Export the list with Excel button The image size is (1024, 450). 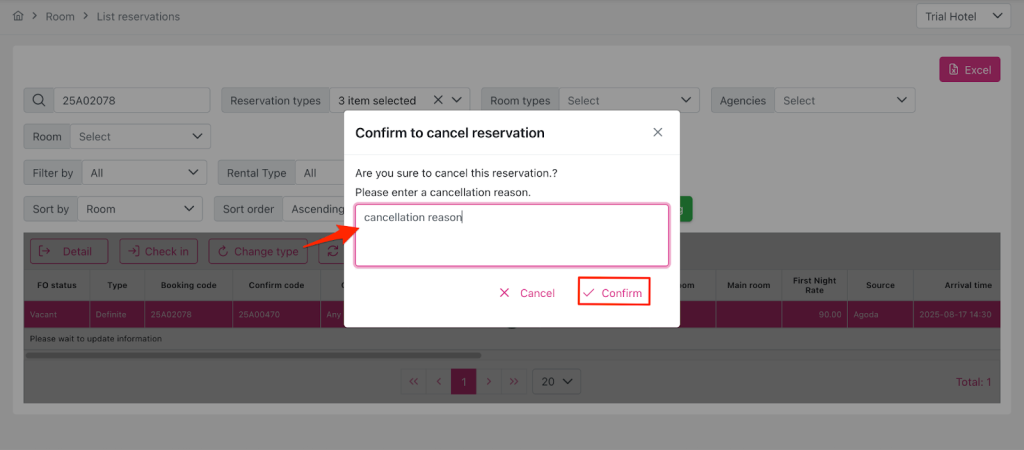pos(969,69)
